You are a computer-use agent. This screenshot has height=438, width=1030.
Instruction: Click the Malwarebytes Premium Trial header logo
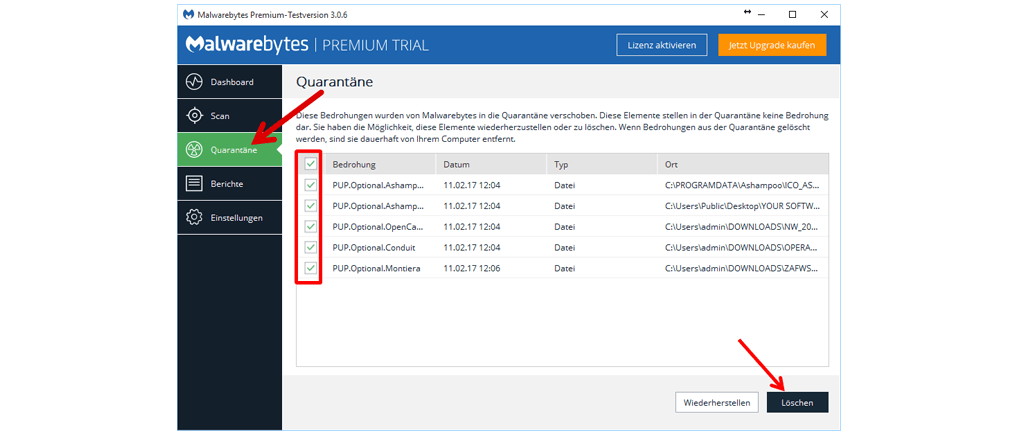(307, 45)
